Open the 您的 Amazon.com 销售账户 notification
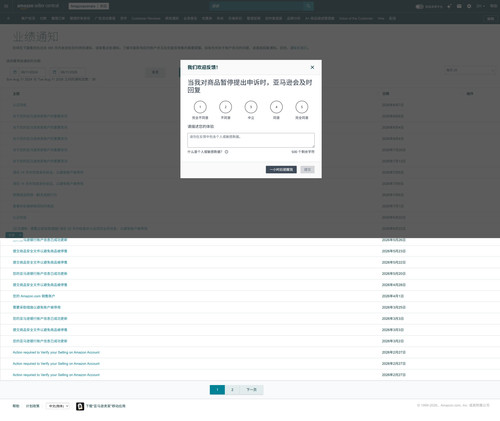500x421 pixels. coord(34,296)
